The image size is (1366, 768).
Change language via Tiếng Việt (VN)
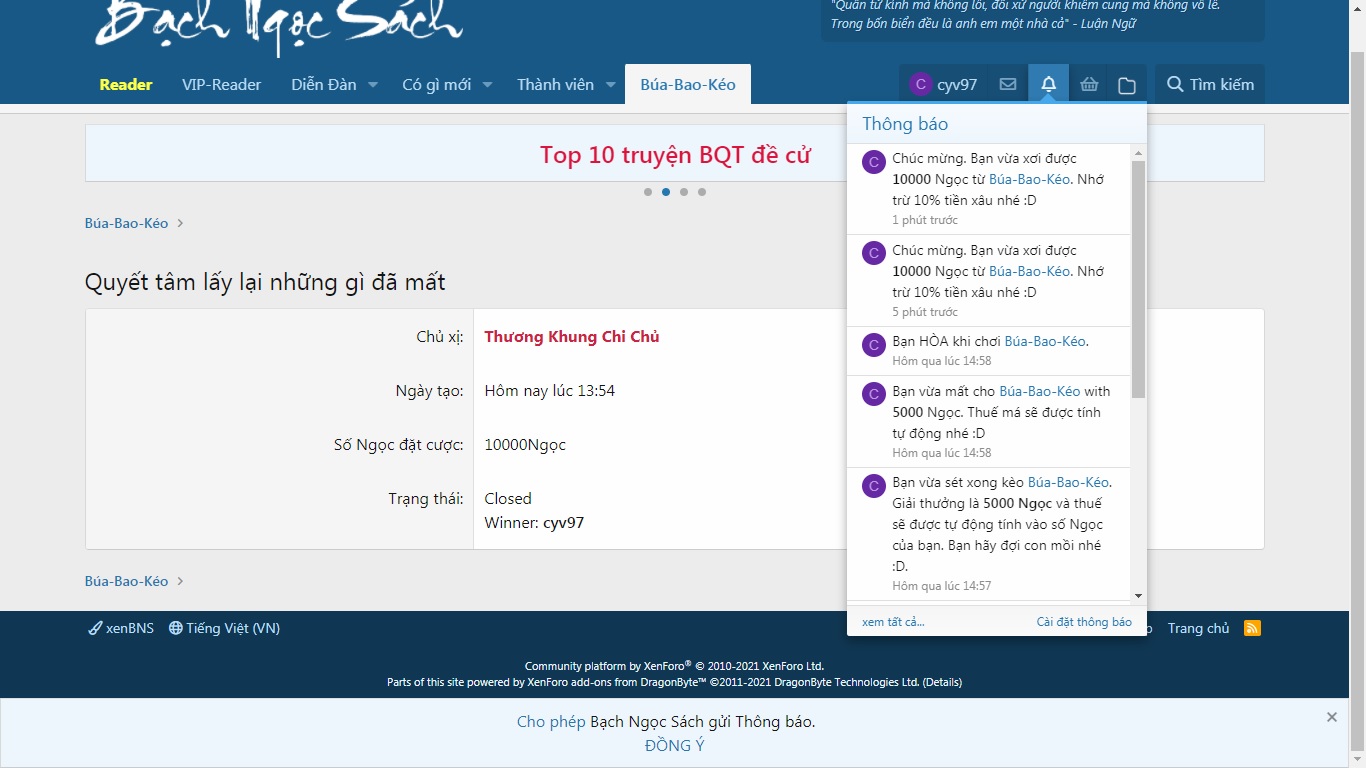pos(224,628)
